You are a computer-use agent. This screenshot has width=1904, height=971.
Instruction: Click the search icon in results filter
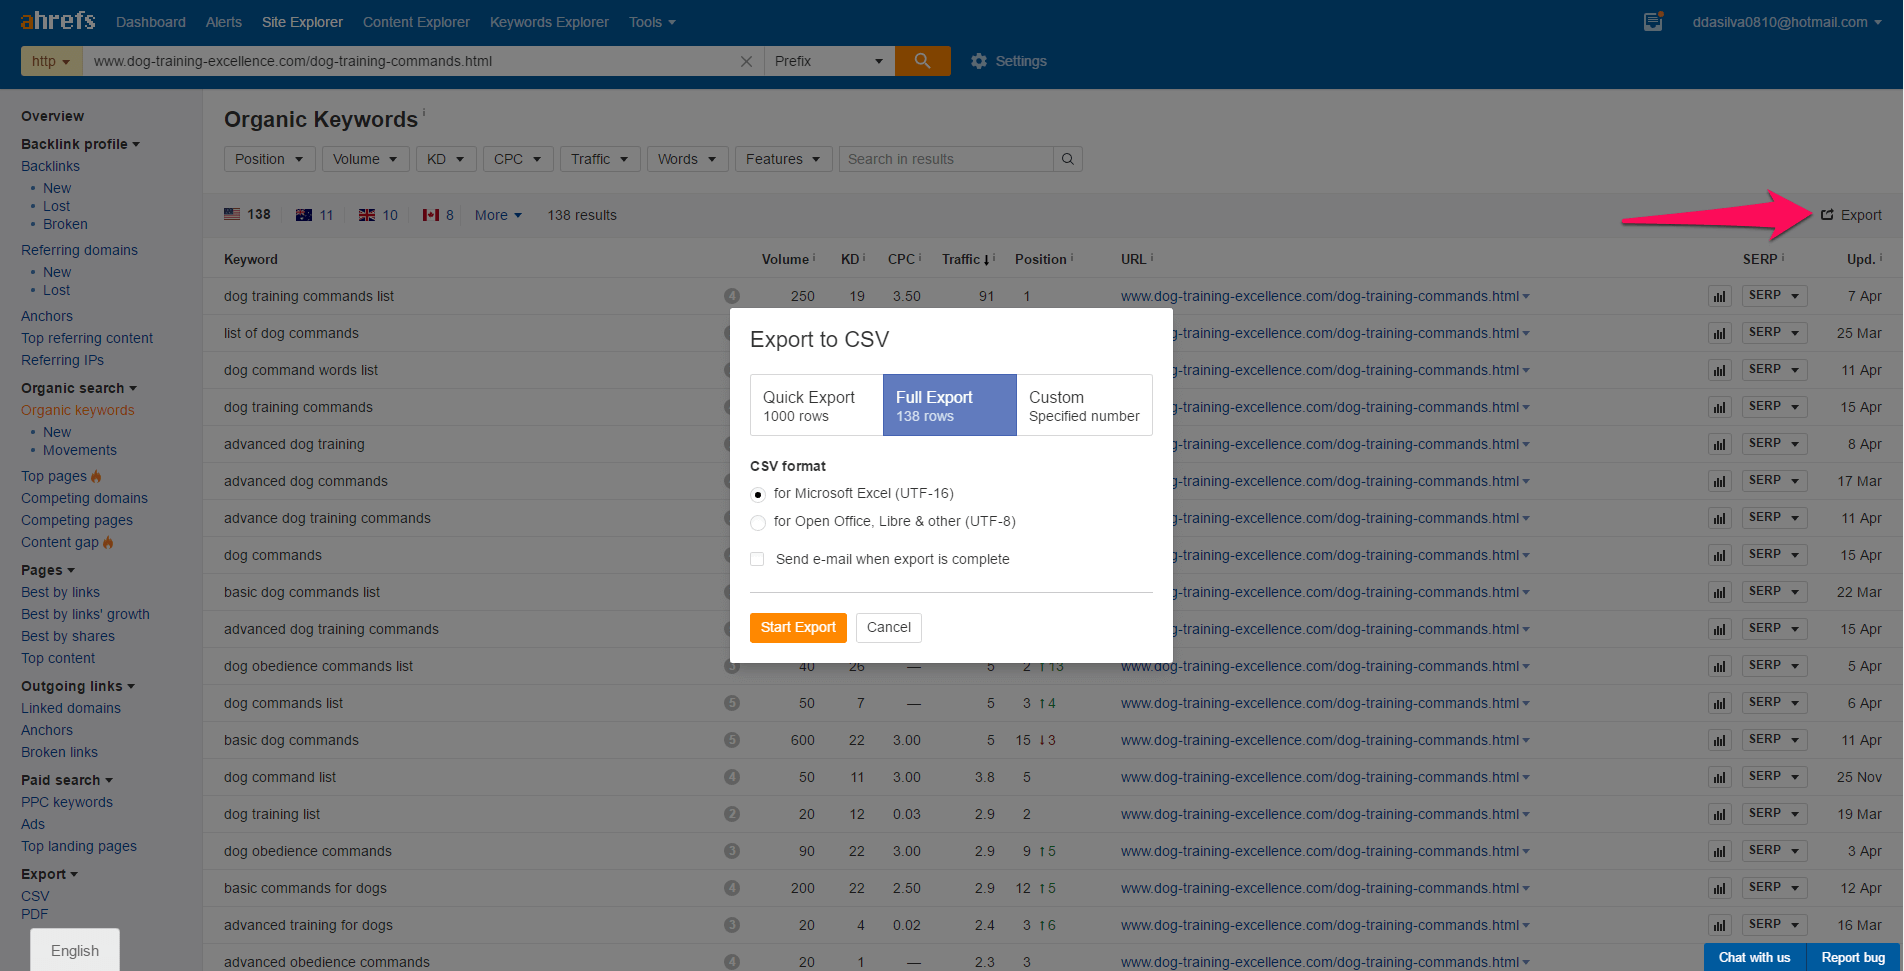point(1068,159)
